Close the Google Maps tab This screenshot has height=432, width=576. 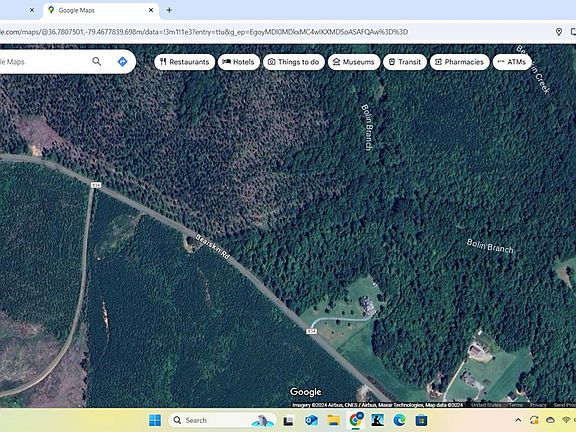pos(151,10)
